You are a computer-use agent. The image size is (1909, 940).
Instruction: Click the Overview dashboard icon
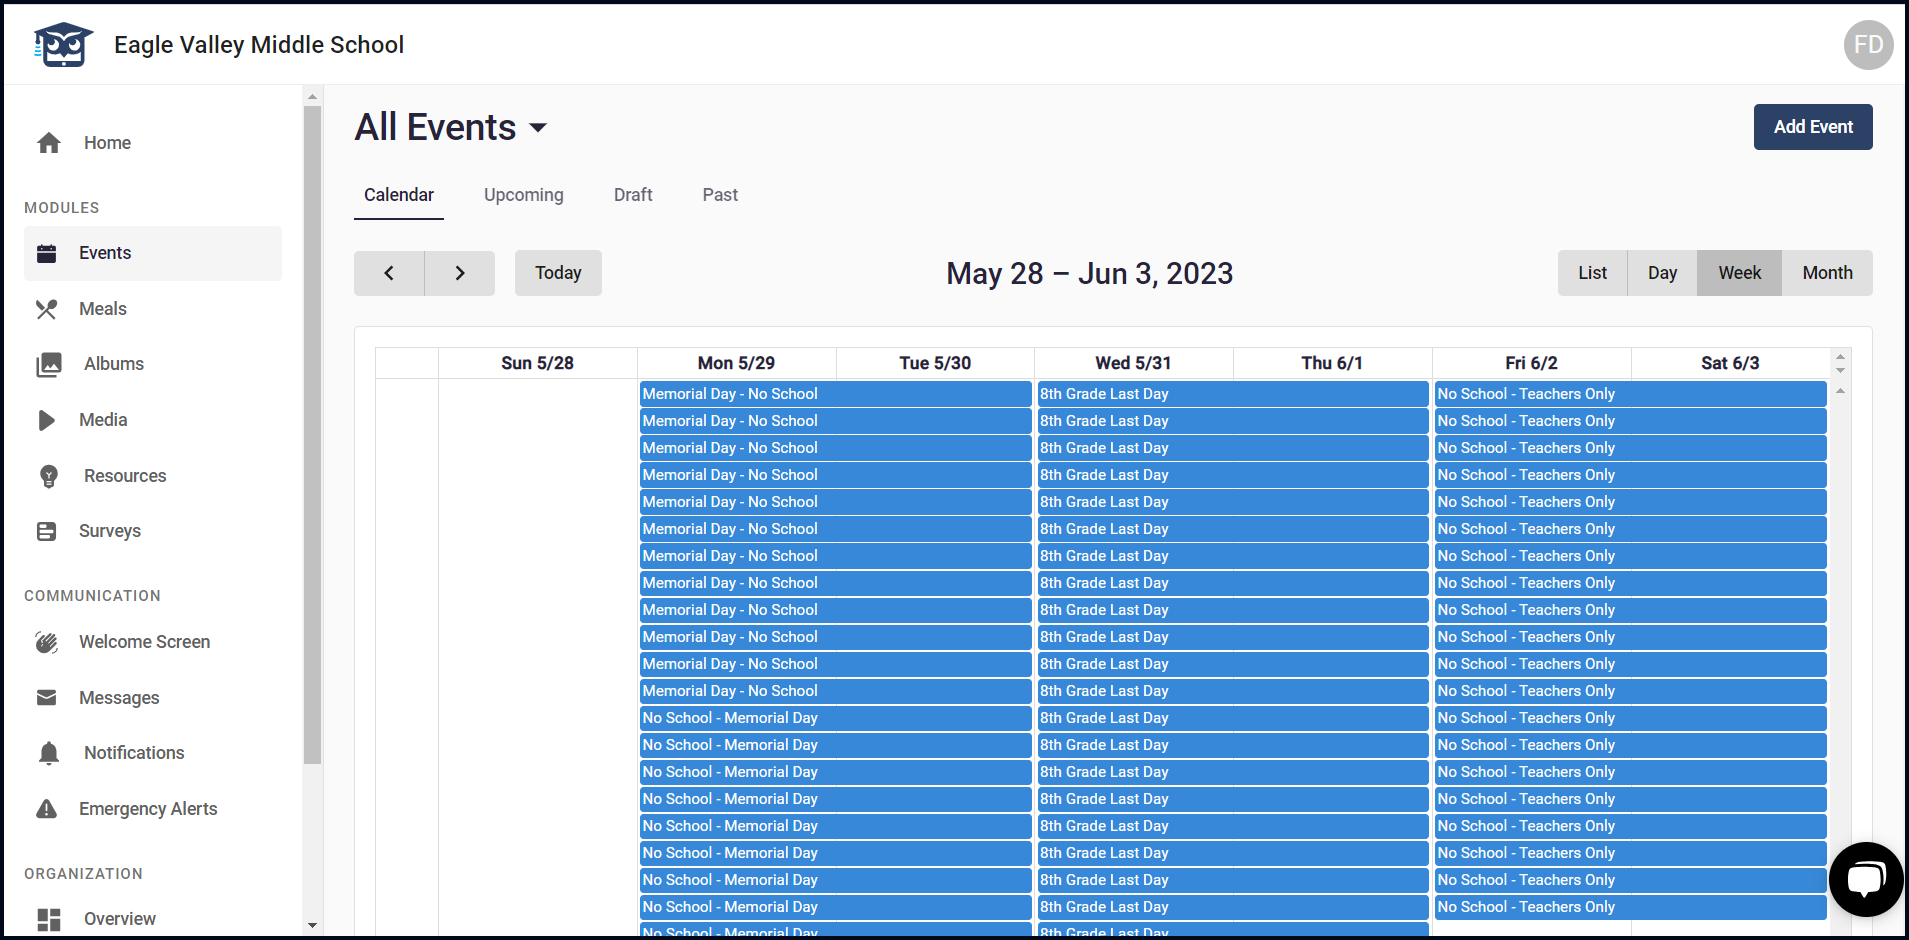49,919
